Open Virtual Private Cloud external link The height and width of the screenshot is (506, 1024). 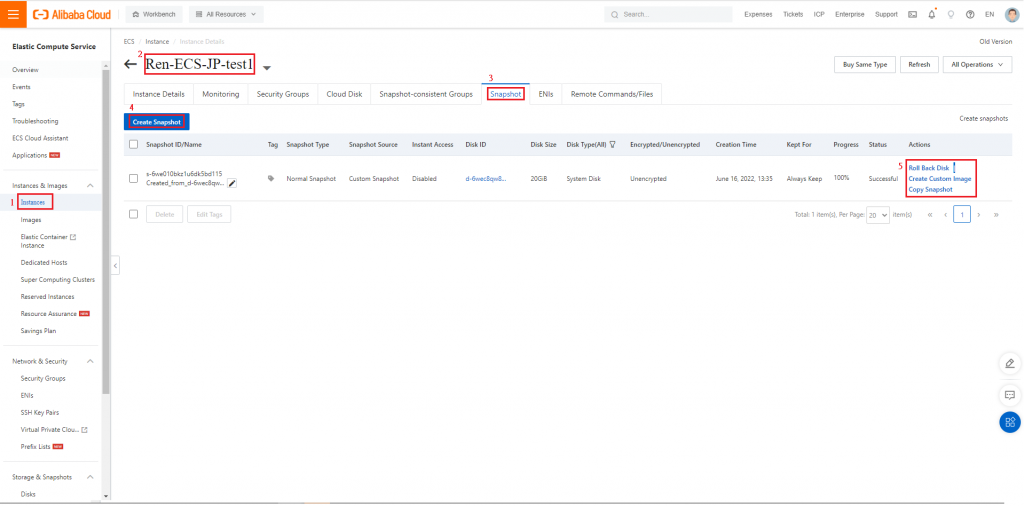click(84, 430)
